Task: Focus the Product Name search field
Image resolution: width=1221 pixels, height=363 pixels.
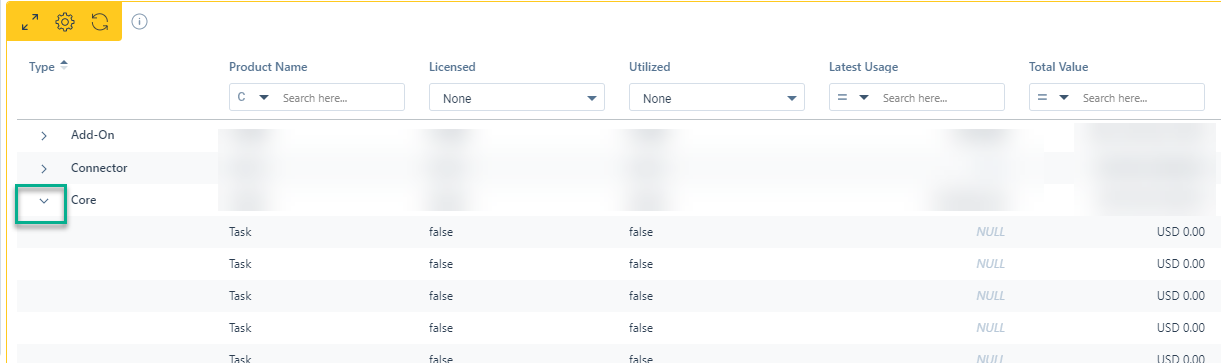Action: click(x=340, y=98)
